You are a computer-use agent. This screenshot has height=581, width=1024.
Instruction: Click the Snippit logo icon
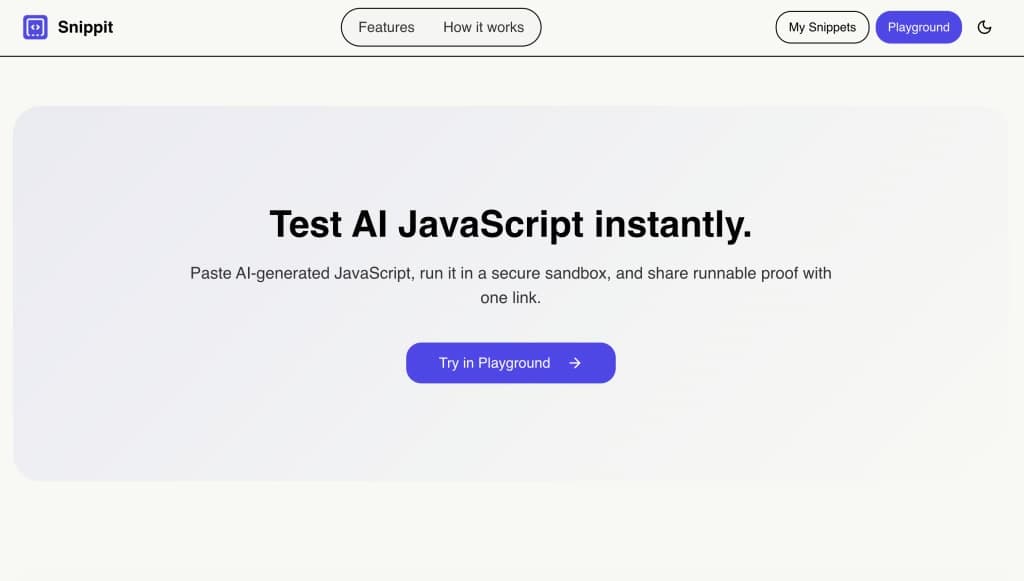click(x=35, y=27)
